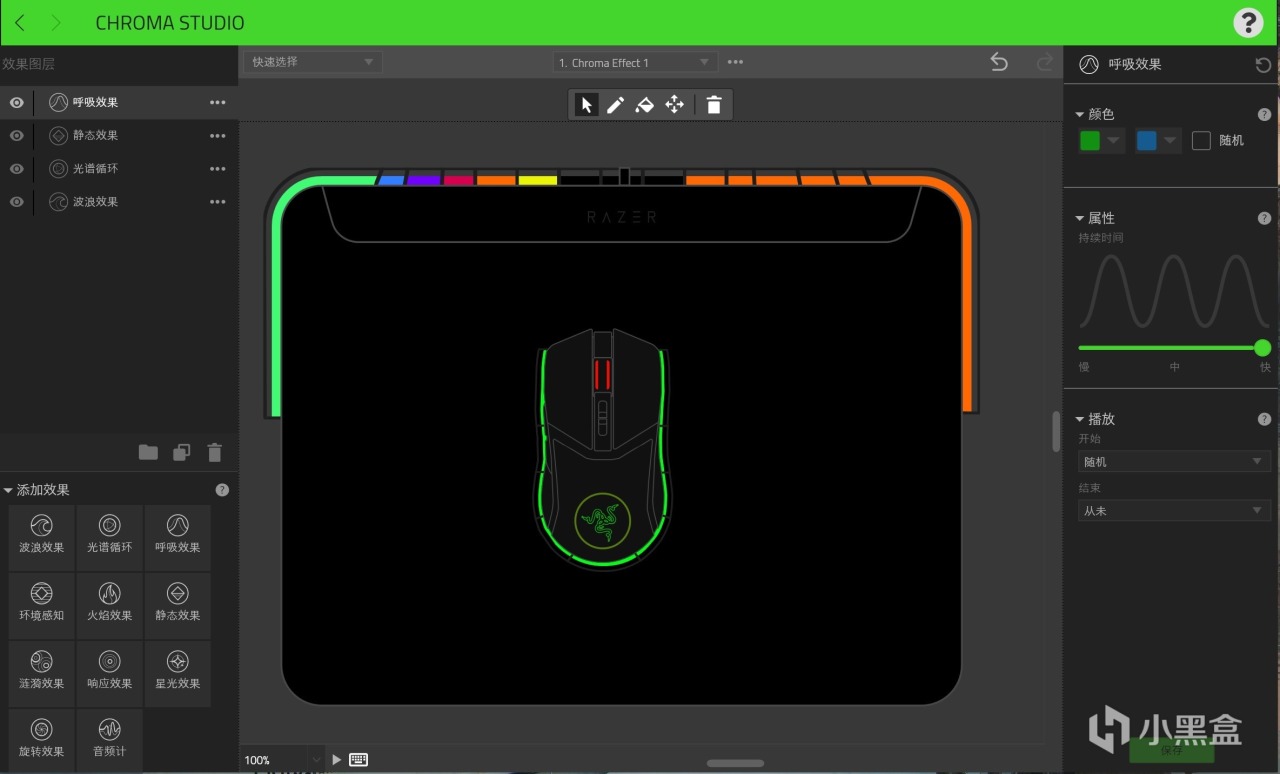Open the options menu for the 静态效果 layer

218,135
